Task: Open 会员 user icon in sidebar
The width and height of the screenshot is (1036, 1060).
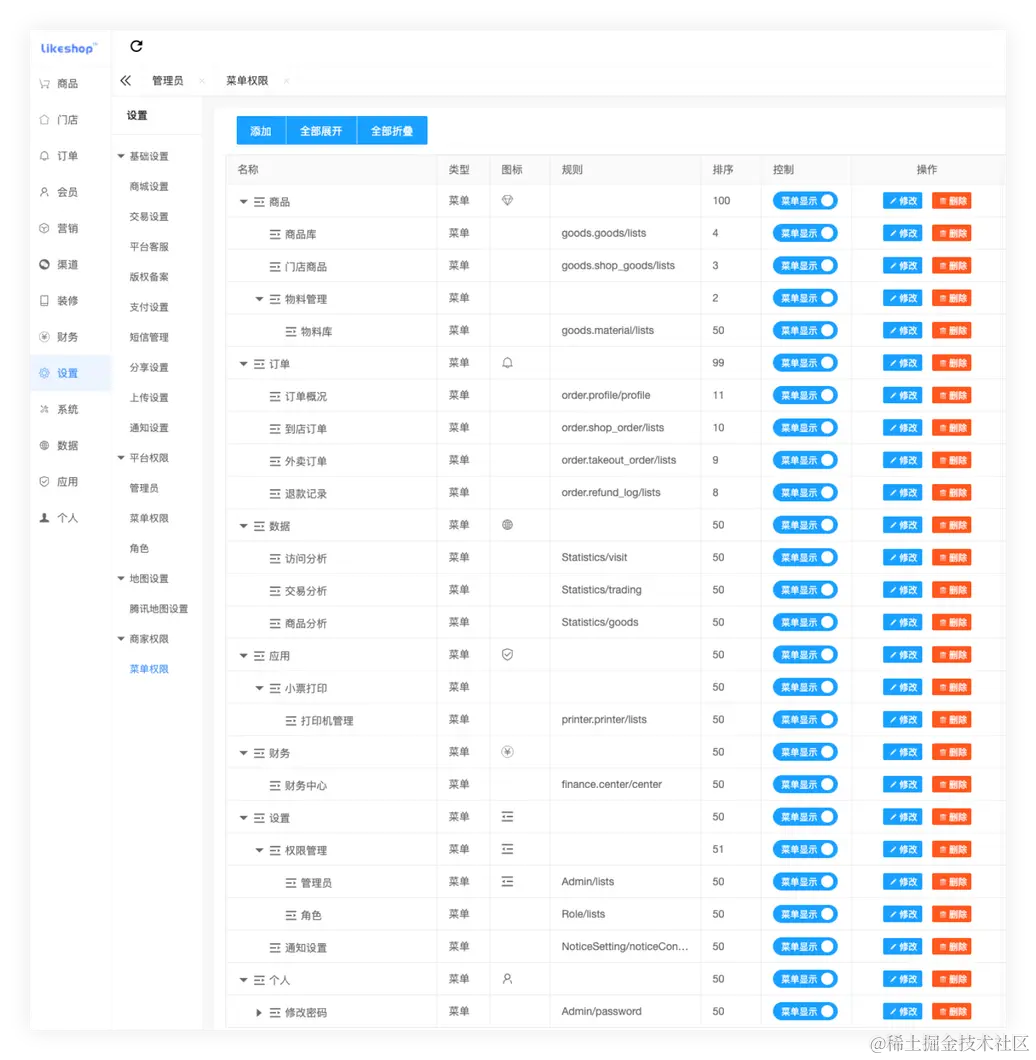Action: pos(45,192)
